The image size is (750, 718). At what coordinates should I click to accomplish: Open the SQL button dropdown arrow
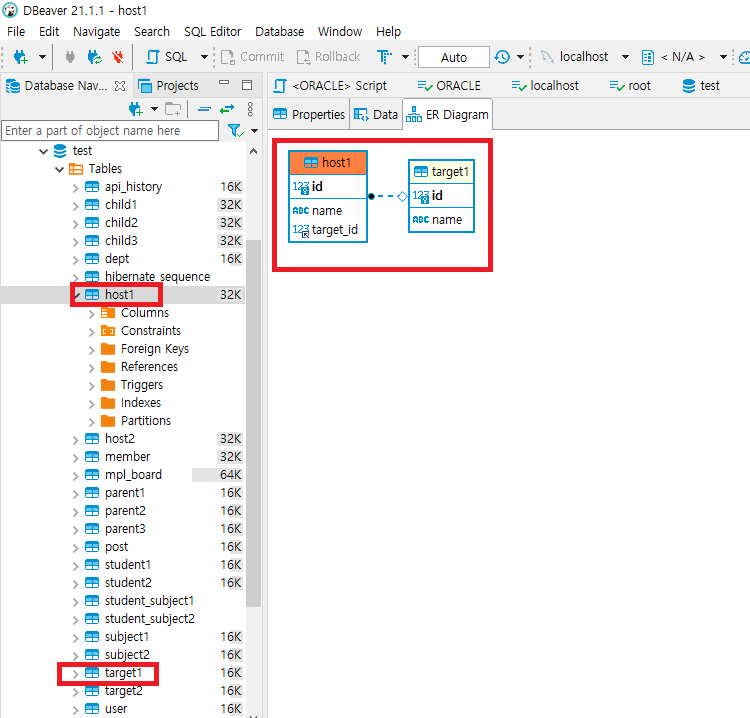pyautogui.click(x=204, y=57)
